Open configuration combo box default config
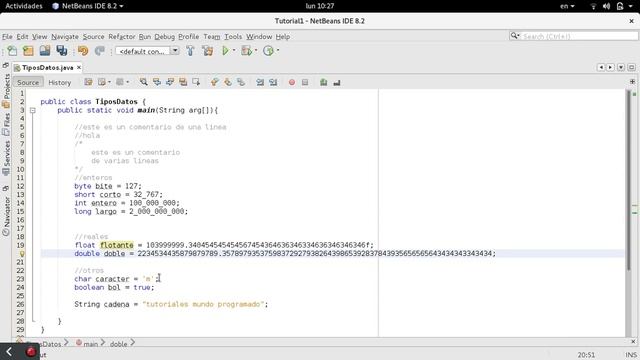640x360 pixels. coord(147,51)
